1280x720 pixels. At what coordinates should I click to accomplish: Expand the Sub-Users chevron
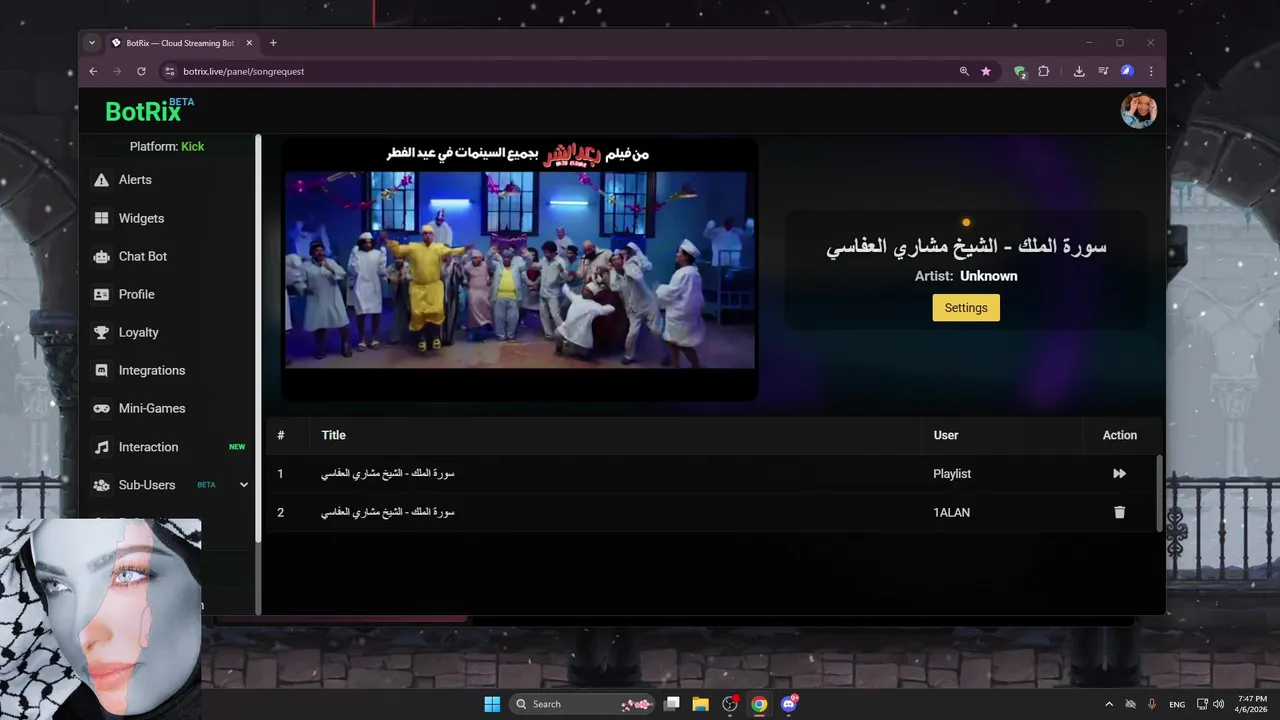pyautogui.click(x=244, y=485)
